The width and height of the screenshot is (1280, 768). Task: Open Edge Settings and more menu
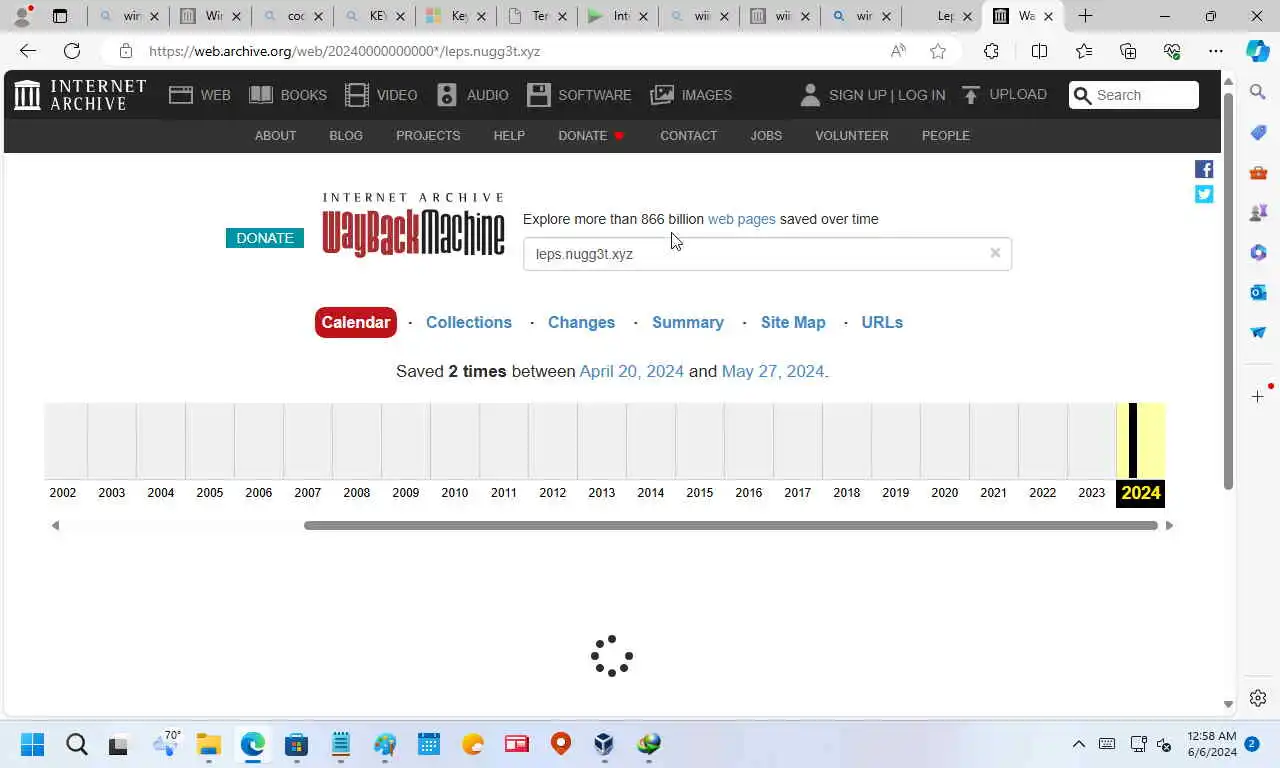(x=1216, y=51)
